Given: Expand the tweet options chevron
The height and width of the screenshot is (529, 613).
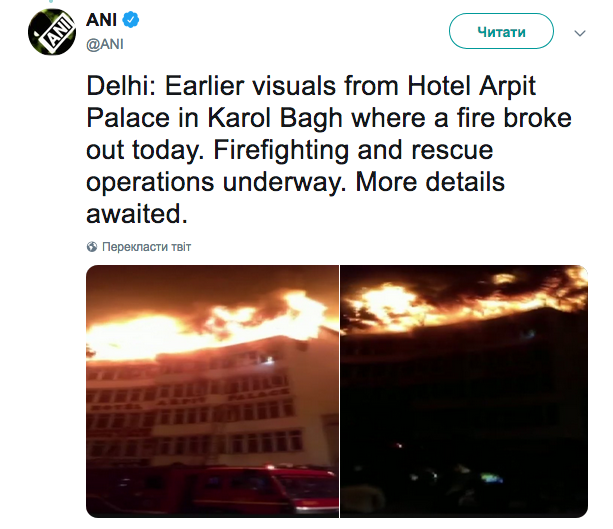Looking at the screenshot, I should point(580,33).
